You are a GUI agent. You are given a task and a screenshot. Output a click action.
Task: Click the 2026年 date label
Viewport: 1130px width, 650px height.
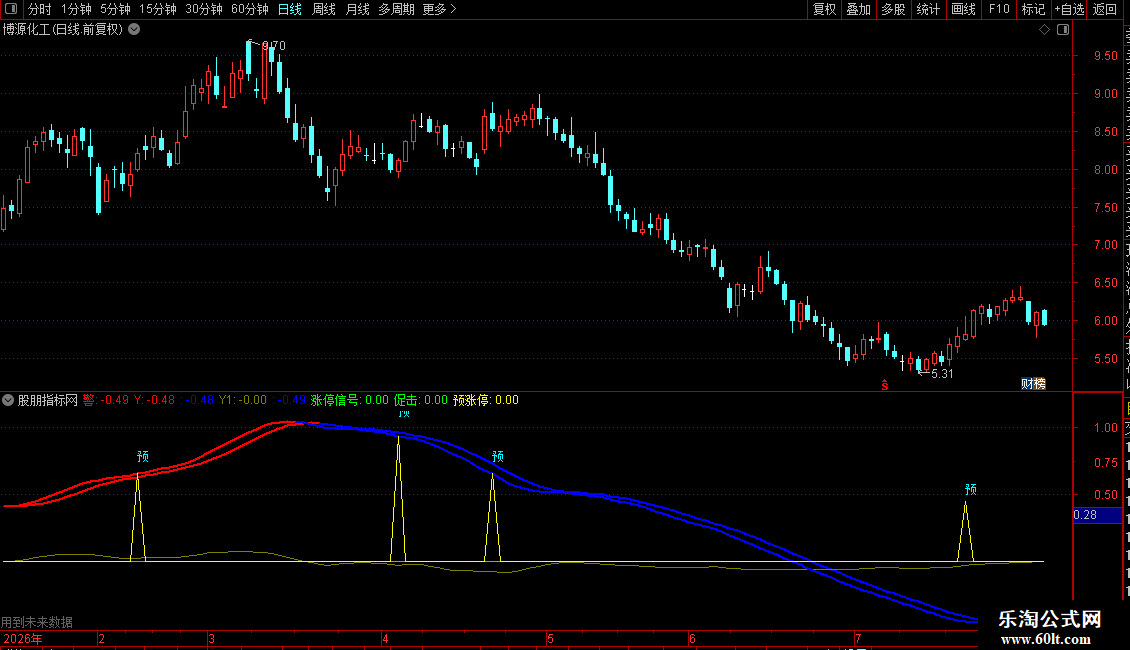[x=23, y=639]
